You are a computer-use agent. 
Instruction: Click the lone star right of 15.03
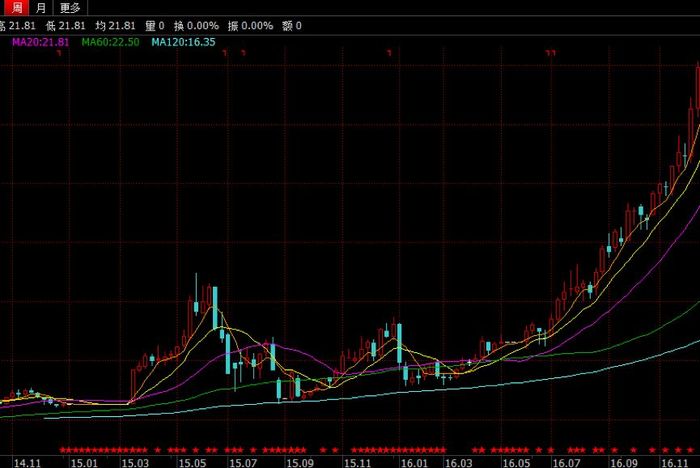pyautogui.click(x=157, y=450)
